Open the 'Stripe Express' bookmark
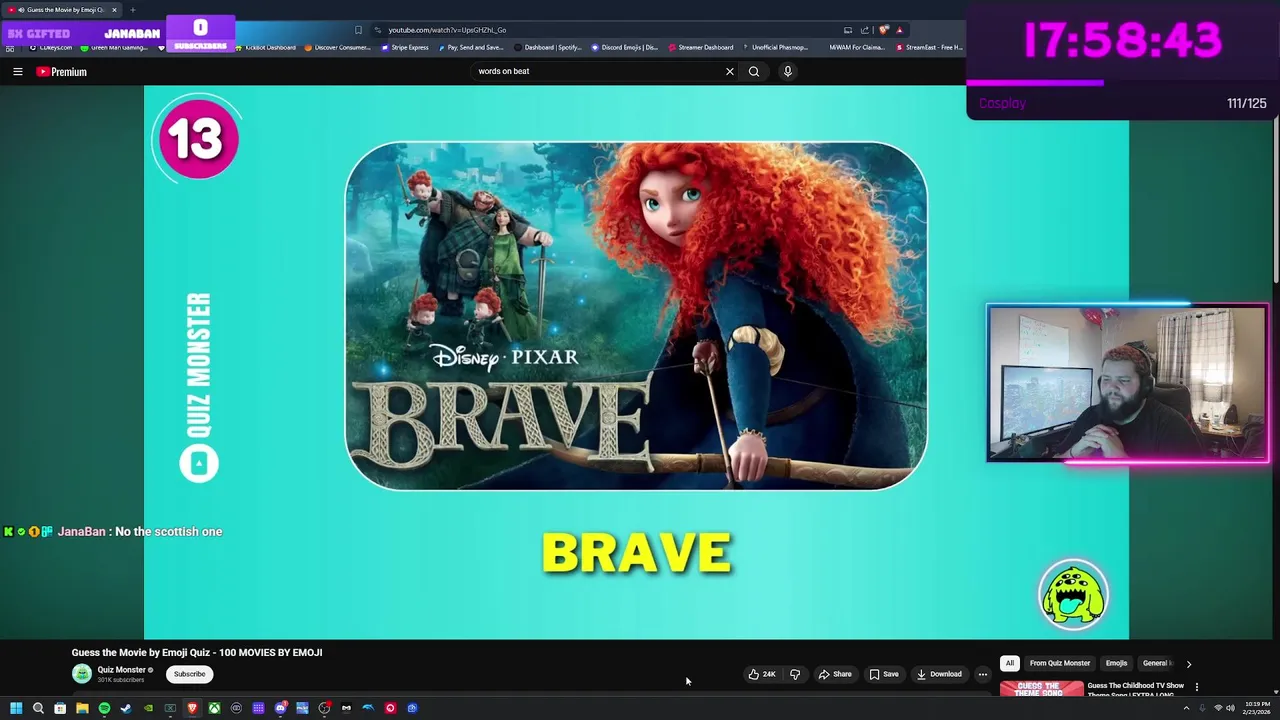 pos(405,47)
